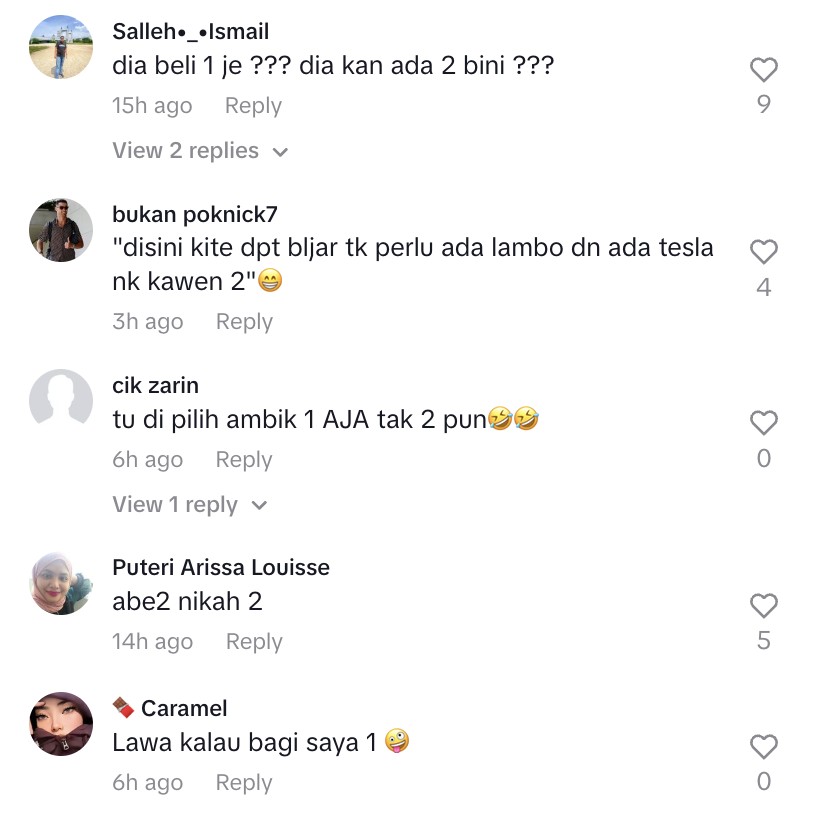The image size is (830, 826).
Task: Reply to Caramel's comment
Action: (x=244, y=783)
